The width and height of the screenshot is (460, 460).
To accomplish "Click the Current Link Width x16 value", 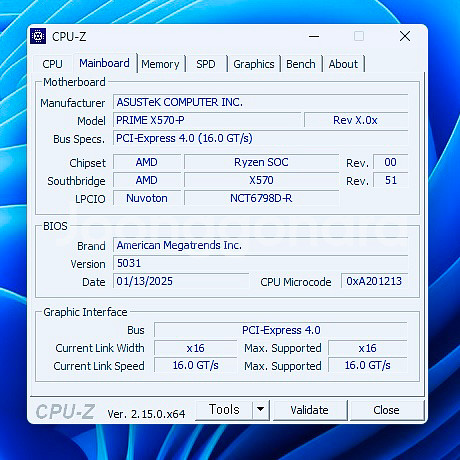I will tap(196, 348).
